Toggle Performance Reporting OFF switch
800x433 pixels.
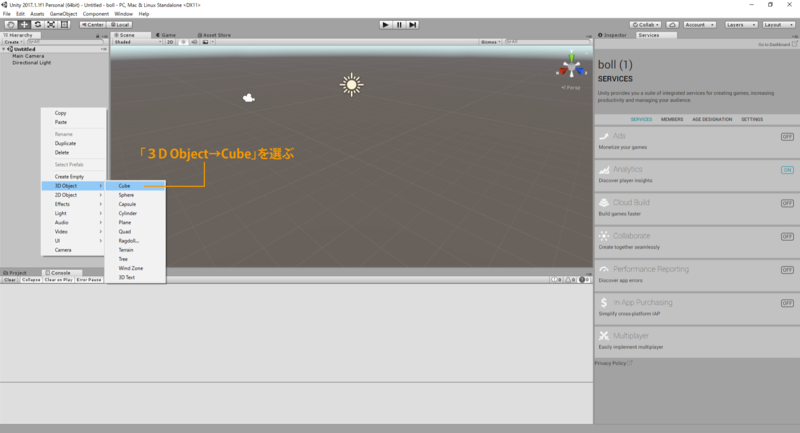click(x=787, y=270)
